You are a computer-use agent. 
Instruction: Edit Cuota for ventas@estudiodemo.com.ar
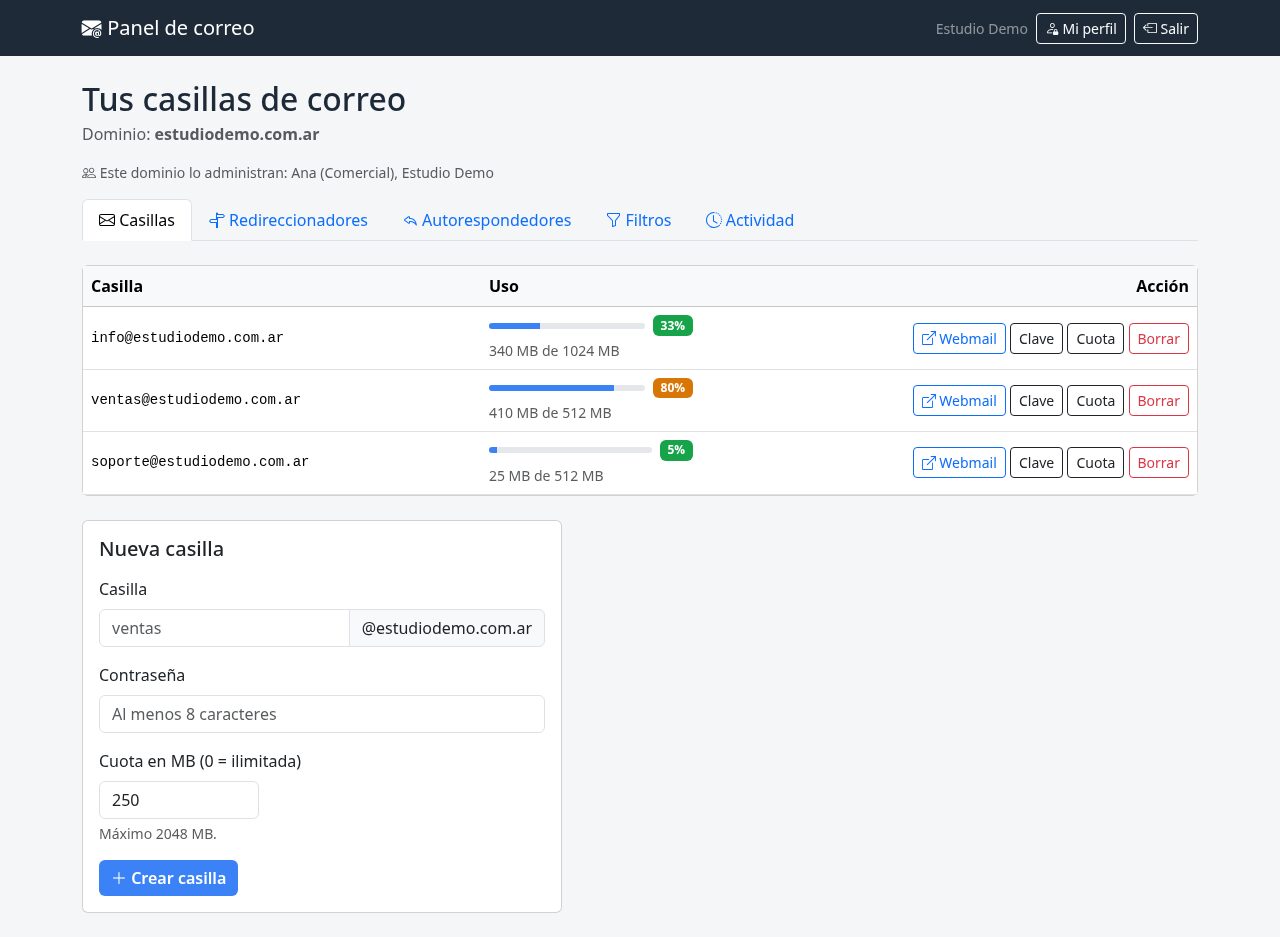[x=1096, y=401]
